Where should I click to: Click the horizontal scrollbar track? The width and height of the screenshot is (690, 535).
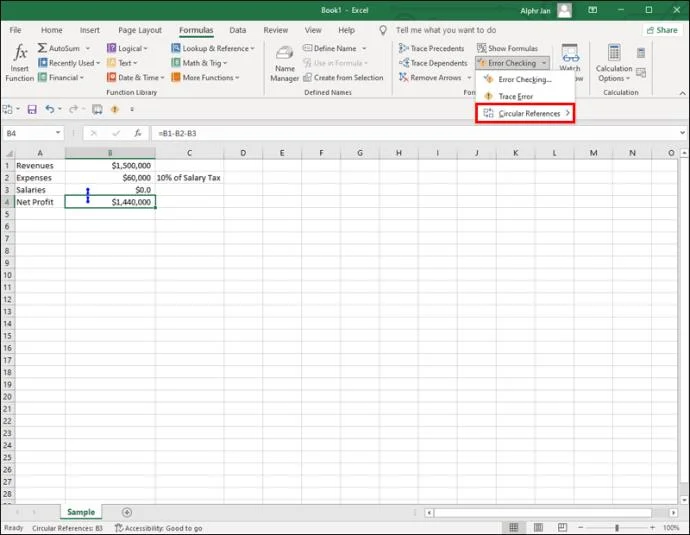(x=543, y=513)
